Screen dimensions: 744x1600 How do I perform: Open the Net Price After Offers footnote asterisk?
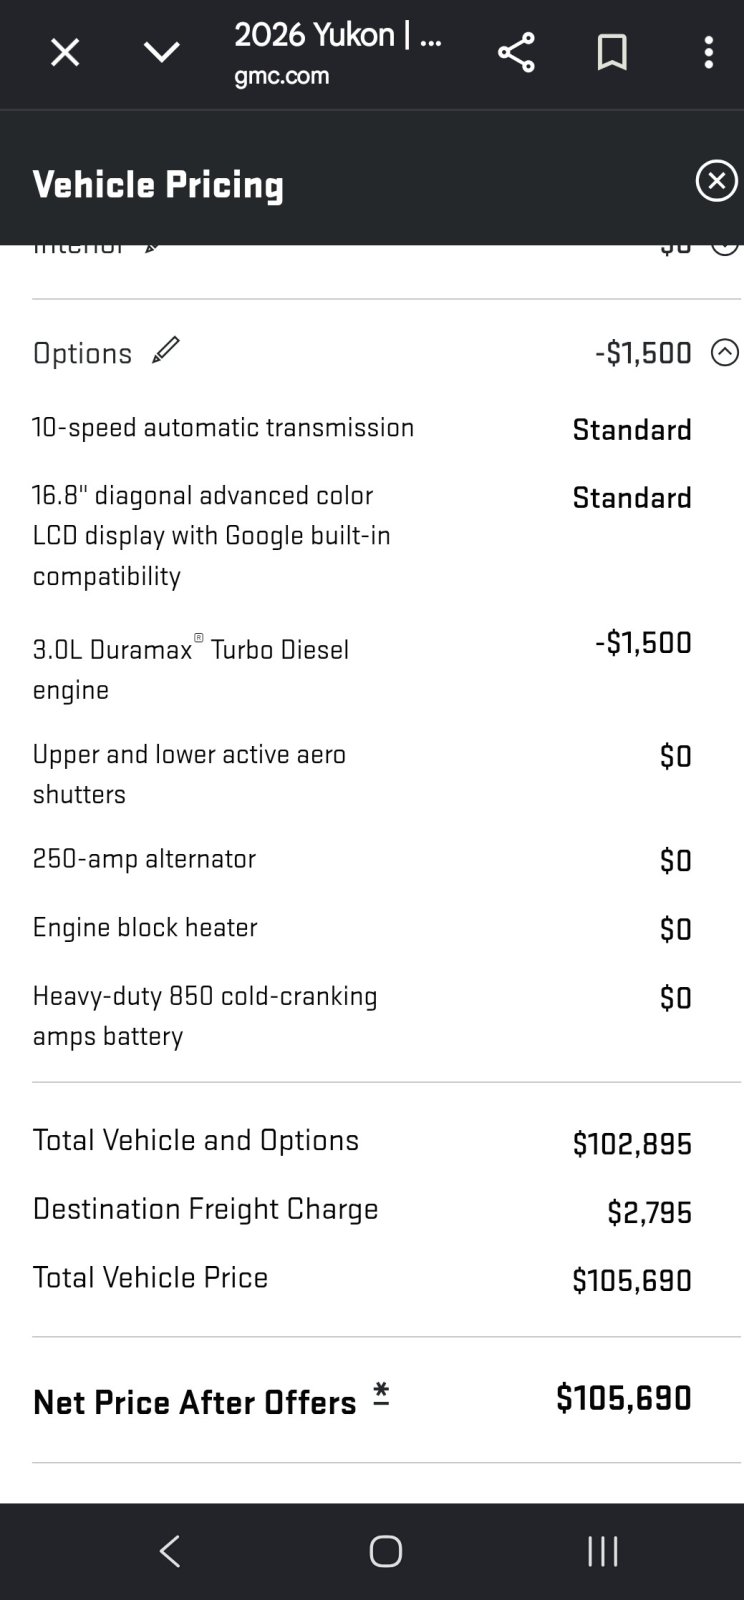(381, 1394)
